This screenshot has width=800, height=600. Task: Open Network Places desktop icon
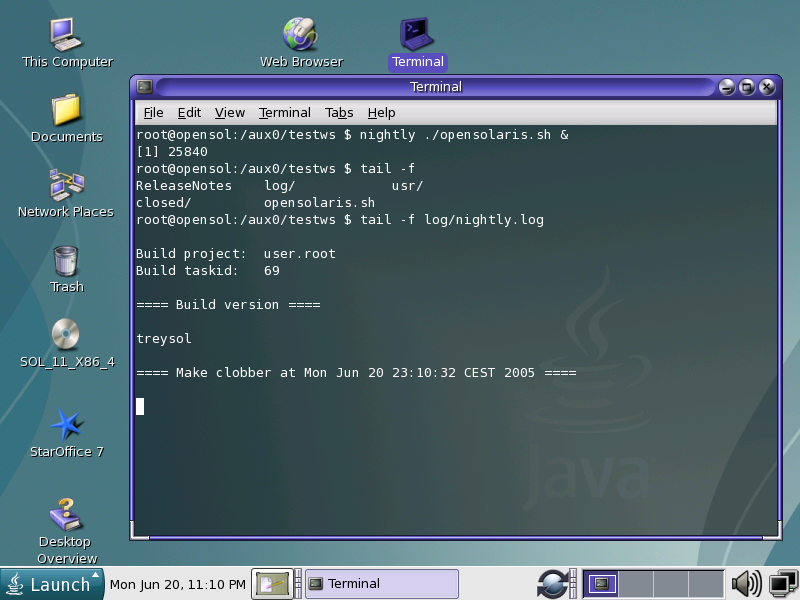66,193
